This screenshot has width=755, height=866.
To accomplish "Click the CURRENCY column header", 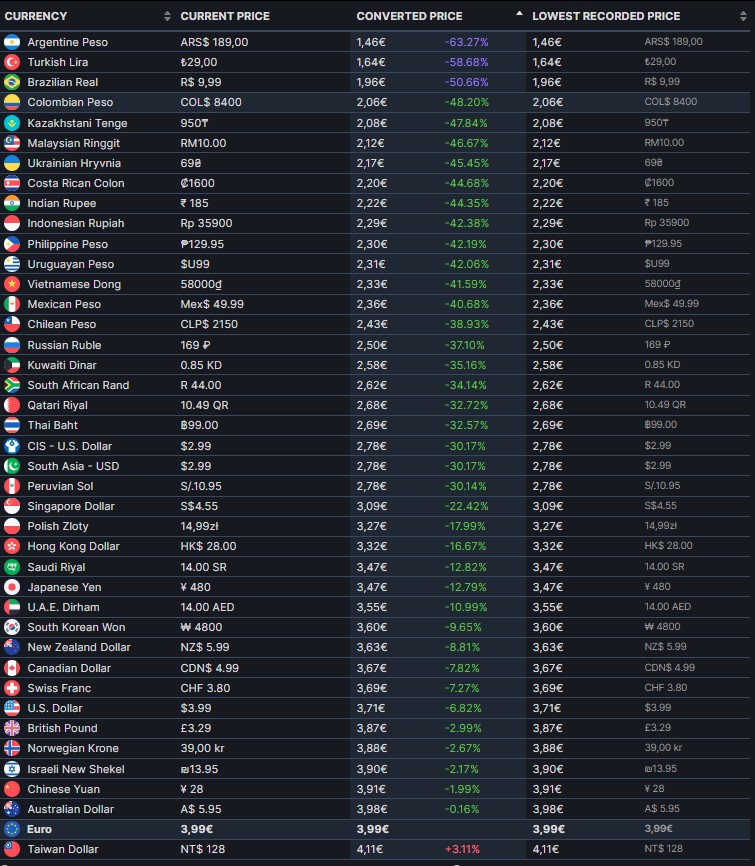I will point(36,16).
